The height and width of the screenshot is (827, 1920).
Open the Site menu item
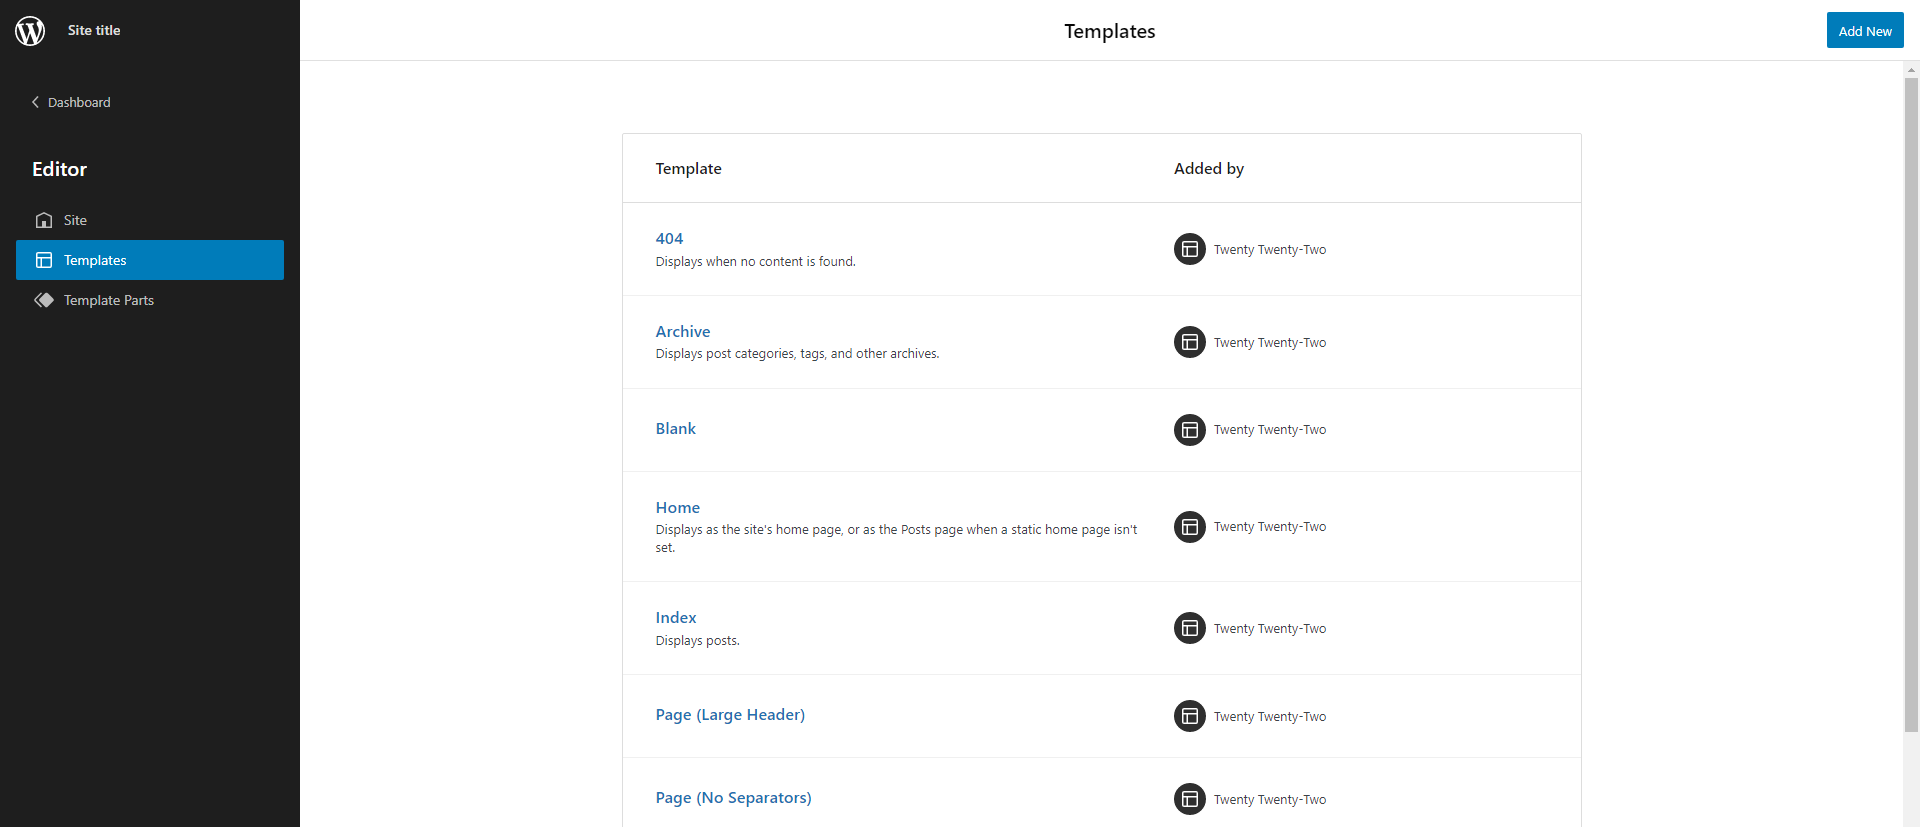point(75,220)
